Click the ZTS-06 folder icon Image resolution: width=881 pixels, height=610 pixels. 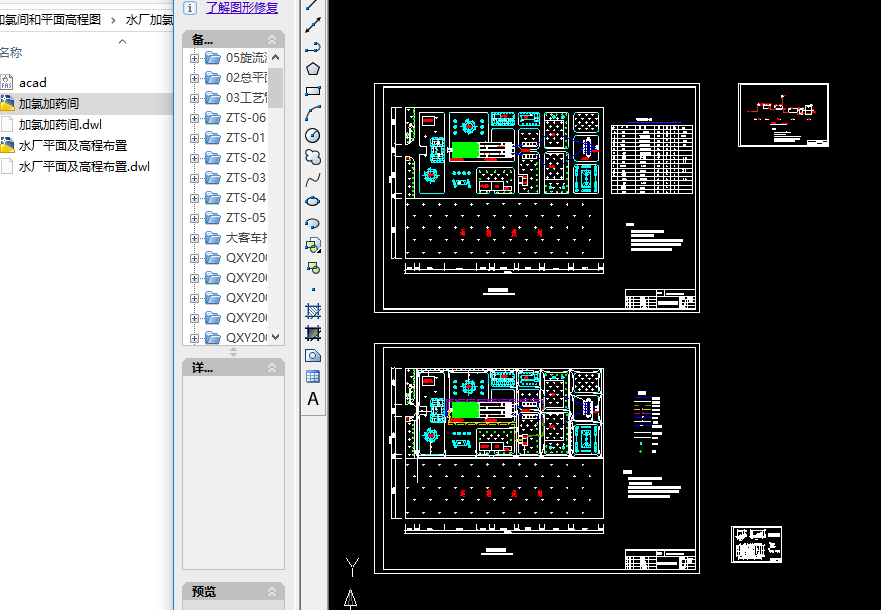click(212, 118)
